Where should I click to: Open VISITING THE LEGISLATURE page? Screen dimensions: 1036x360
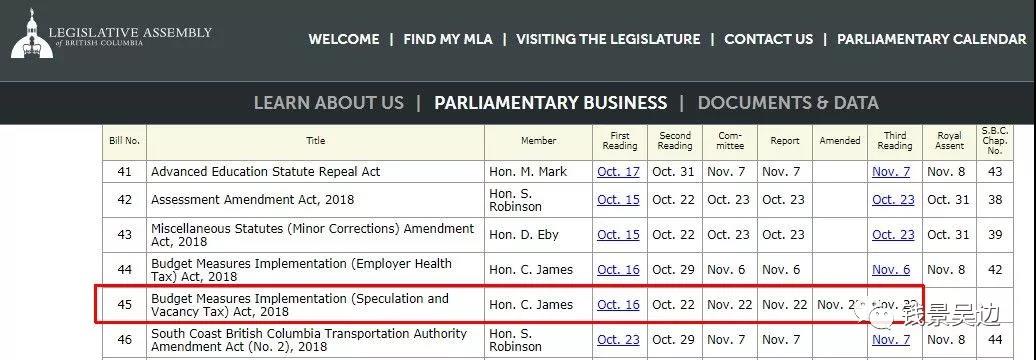tap(608, 39)
